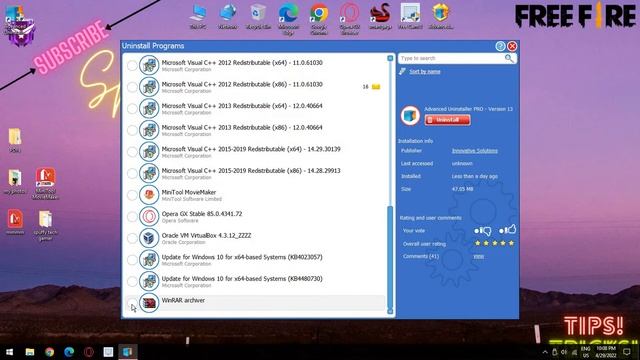
Task: Check the Visual C++ 2015-2019 x64 row checkbox
Action: pos(132,152)
